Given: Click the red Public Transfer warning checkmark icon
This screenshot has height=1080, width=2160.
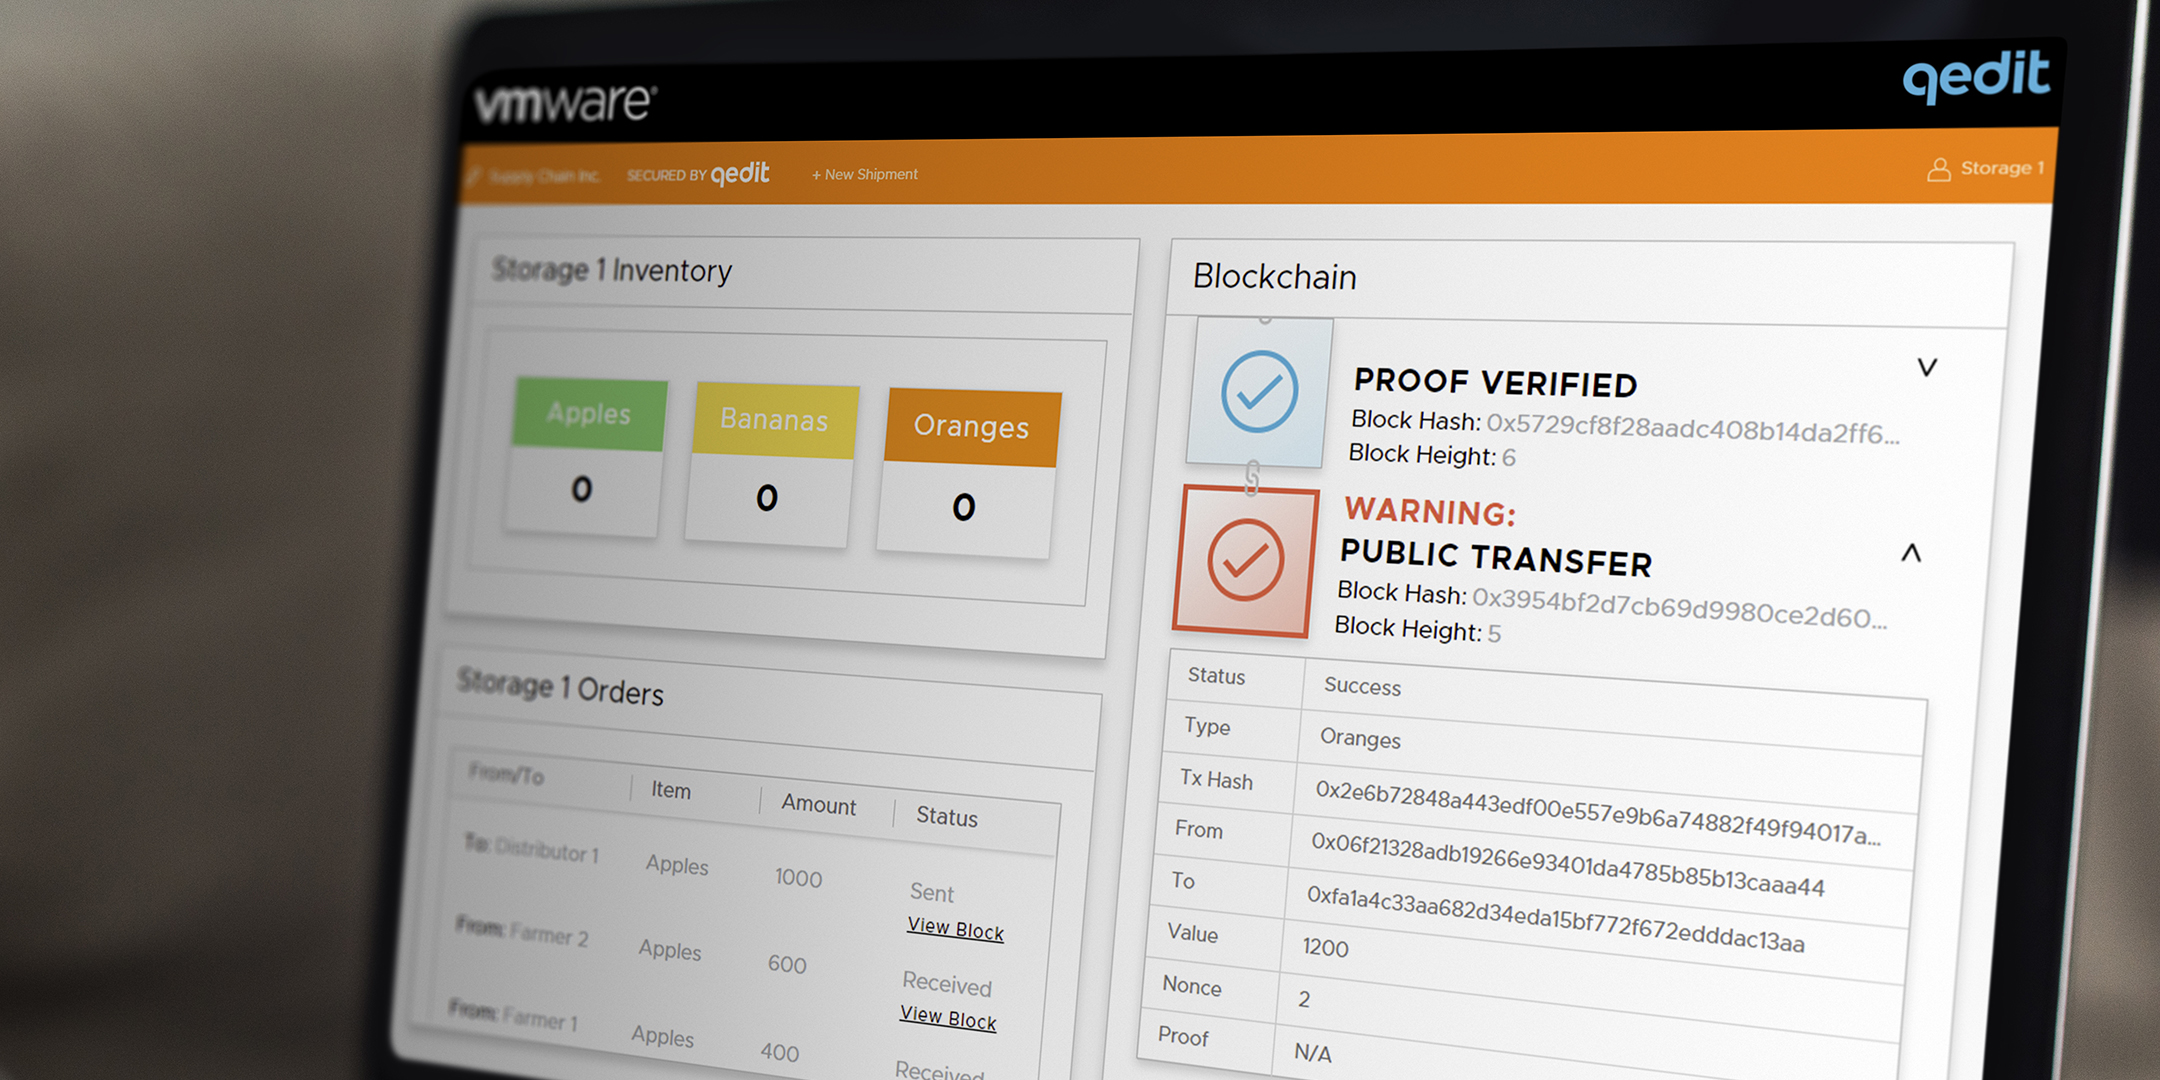Looking at the screenshot, I should (1246, 560).
